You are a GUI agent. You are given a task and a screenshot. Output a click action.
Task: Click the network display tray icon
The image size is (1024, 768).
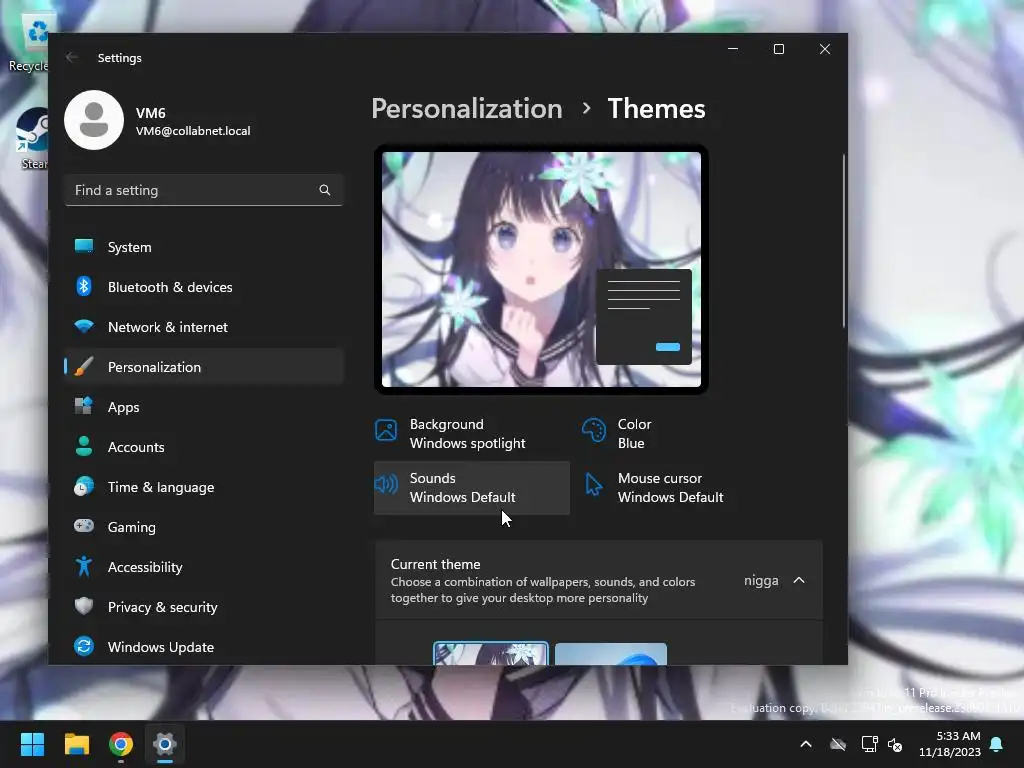click(x=869, y=744)
